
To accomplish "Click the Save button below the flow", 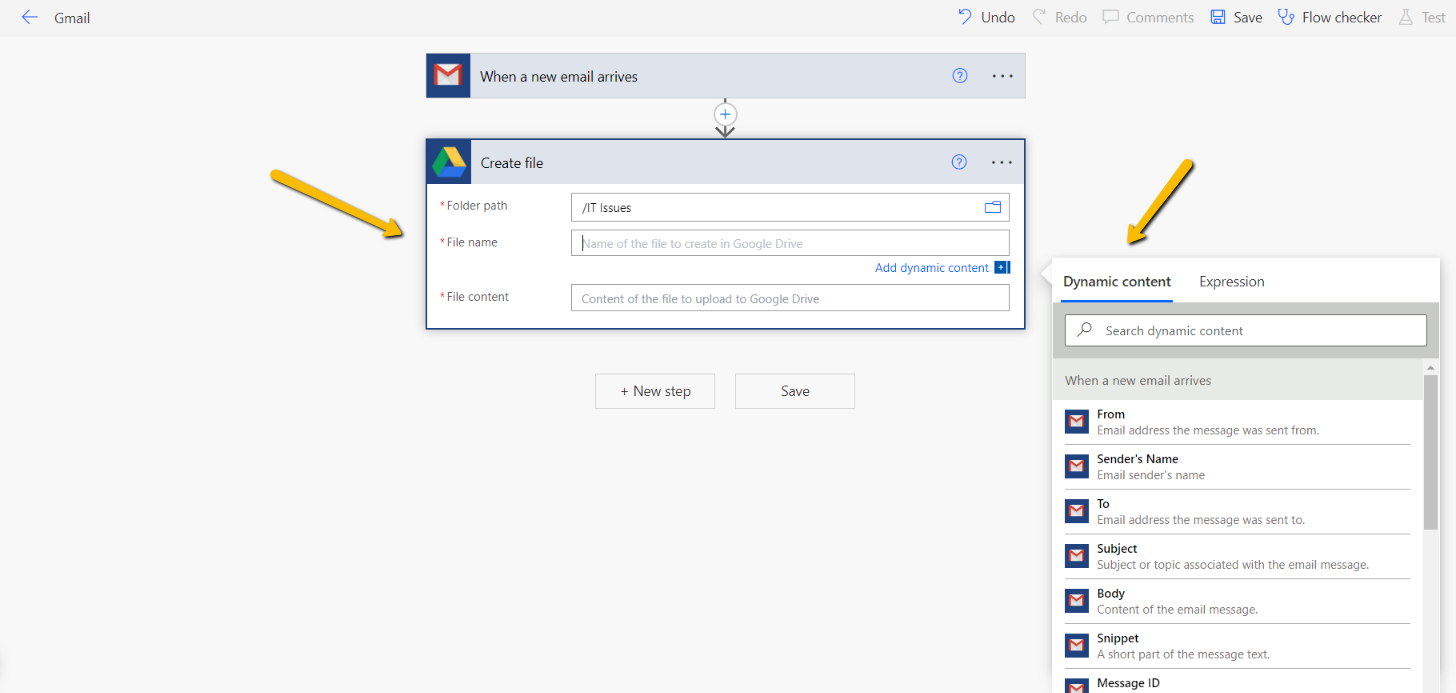I will click(794, 391).
